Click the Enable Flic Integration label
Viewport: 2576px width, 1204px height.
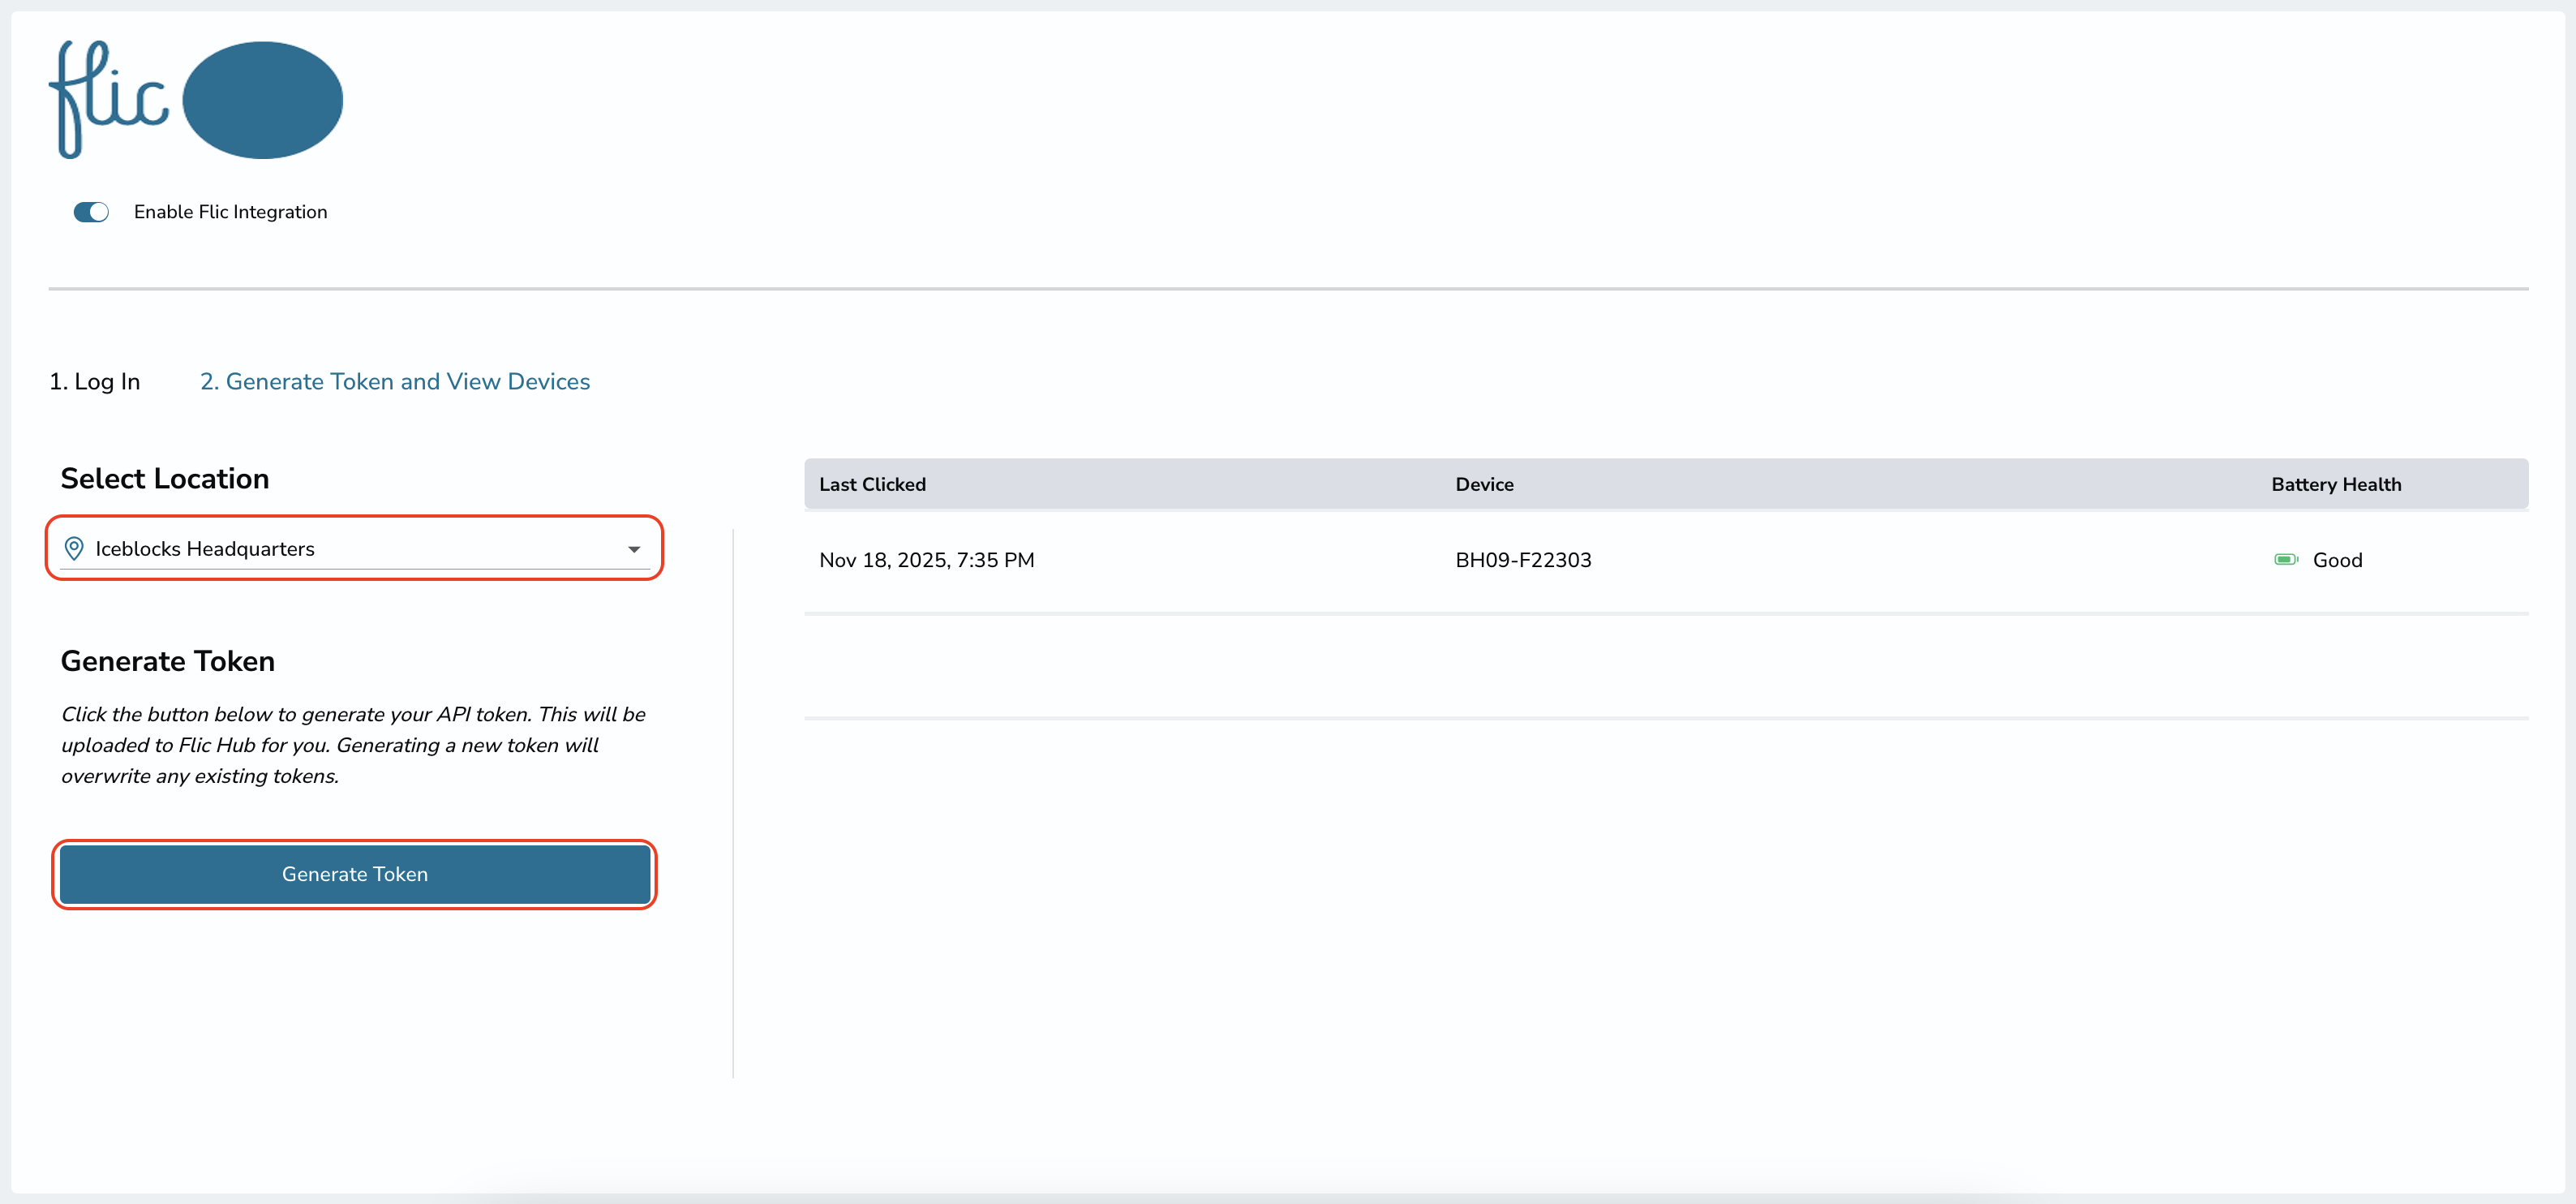point(231,212)
